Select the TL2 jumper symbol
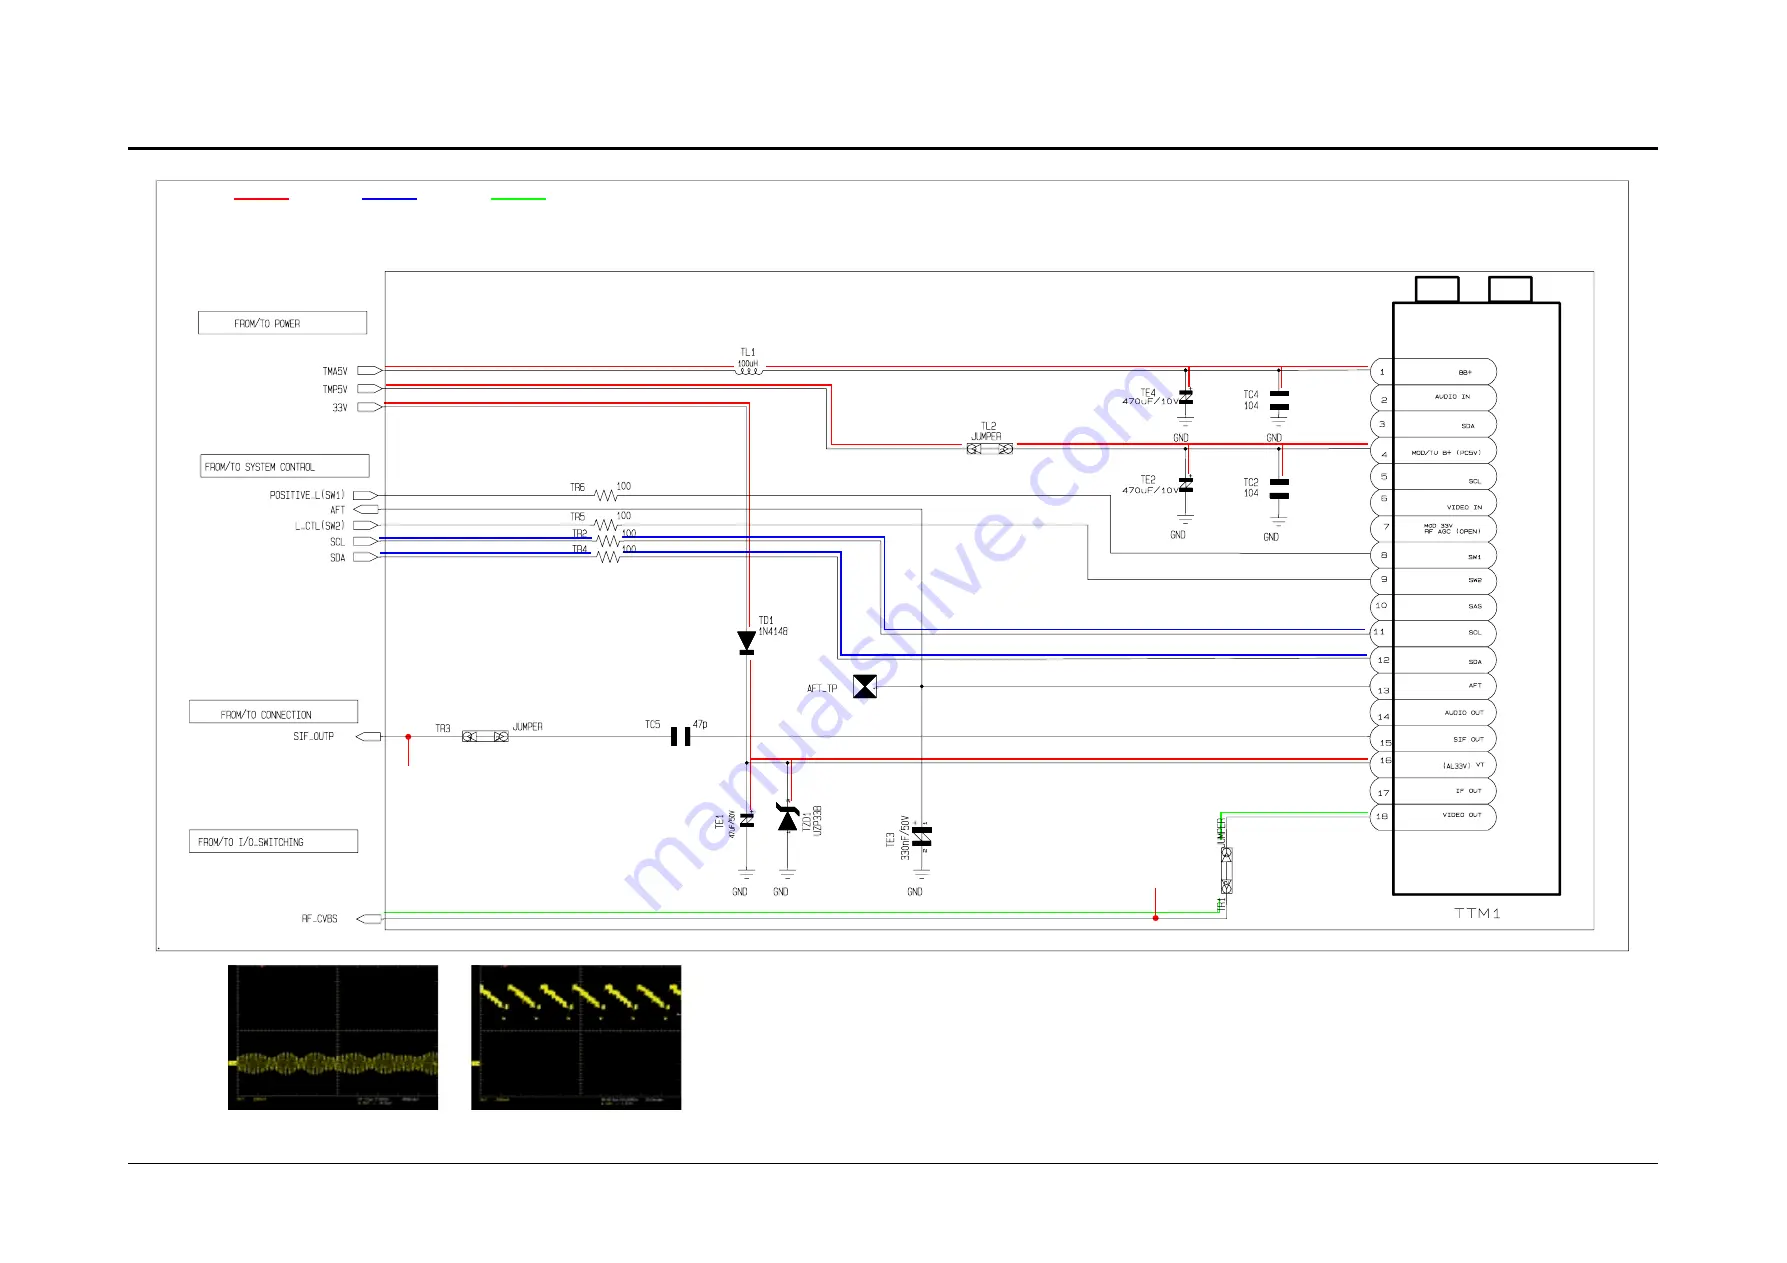The image size is (1787, 1263). click(x=990, y=449)
